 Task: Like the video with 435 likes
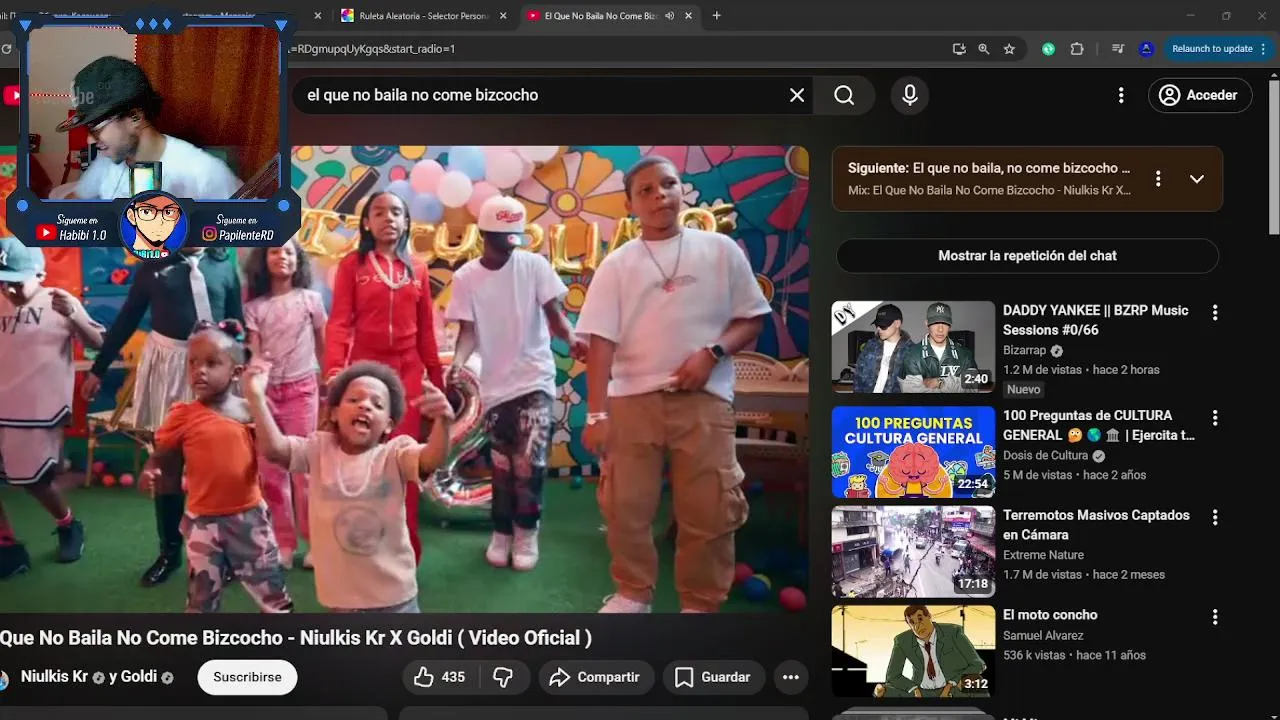coord(439,677)
